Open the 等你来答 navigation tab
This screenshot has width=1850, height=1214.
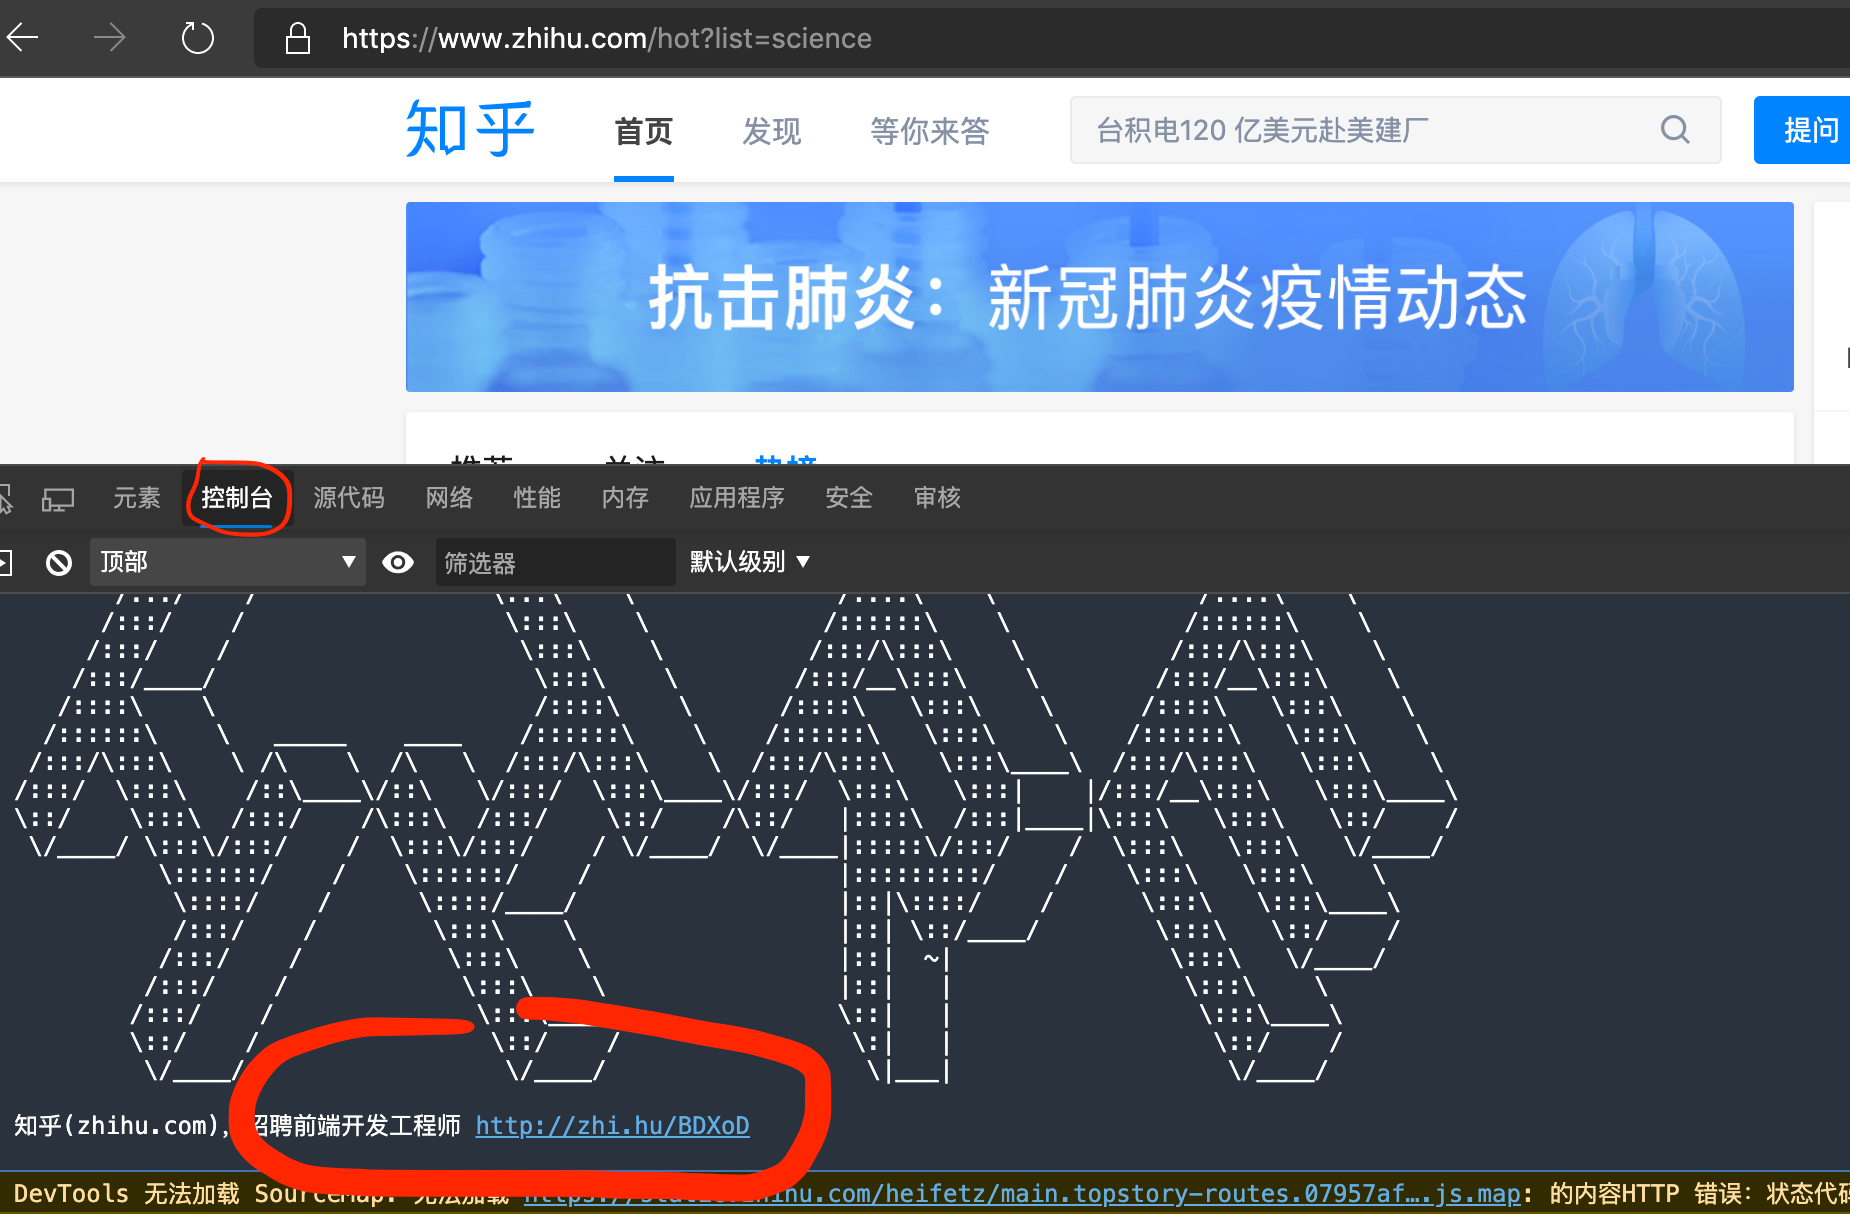pyautogui.click(x=929, y=131)
